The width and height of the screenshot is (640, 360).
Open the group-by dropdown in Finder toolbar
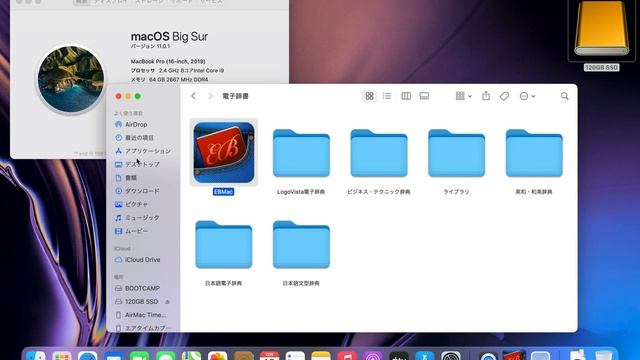[x=463, y=96]
